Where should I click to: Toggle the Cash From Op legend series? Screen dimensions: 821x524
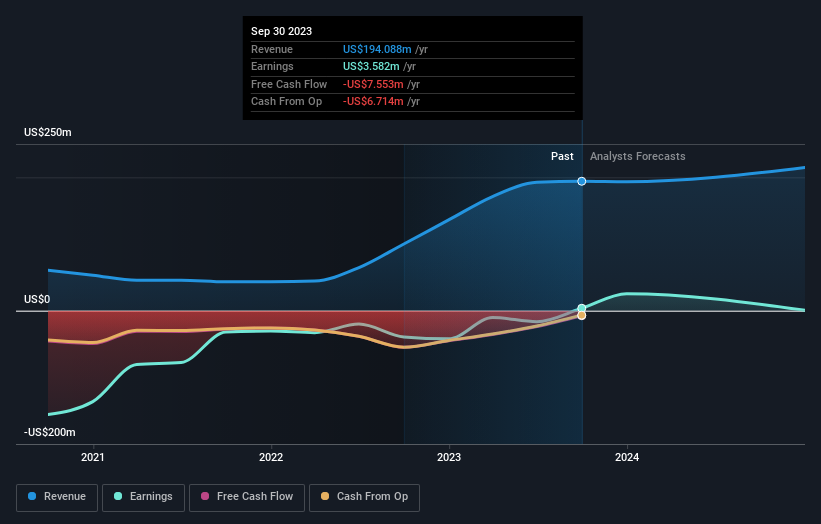[364, 497]
